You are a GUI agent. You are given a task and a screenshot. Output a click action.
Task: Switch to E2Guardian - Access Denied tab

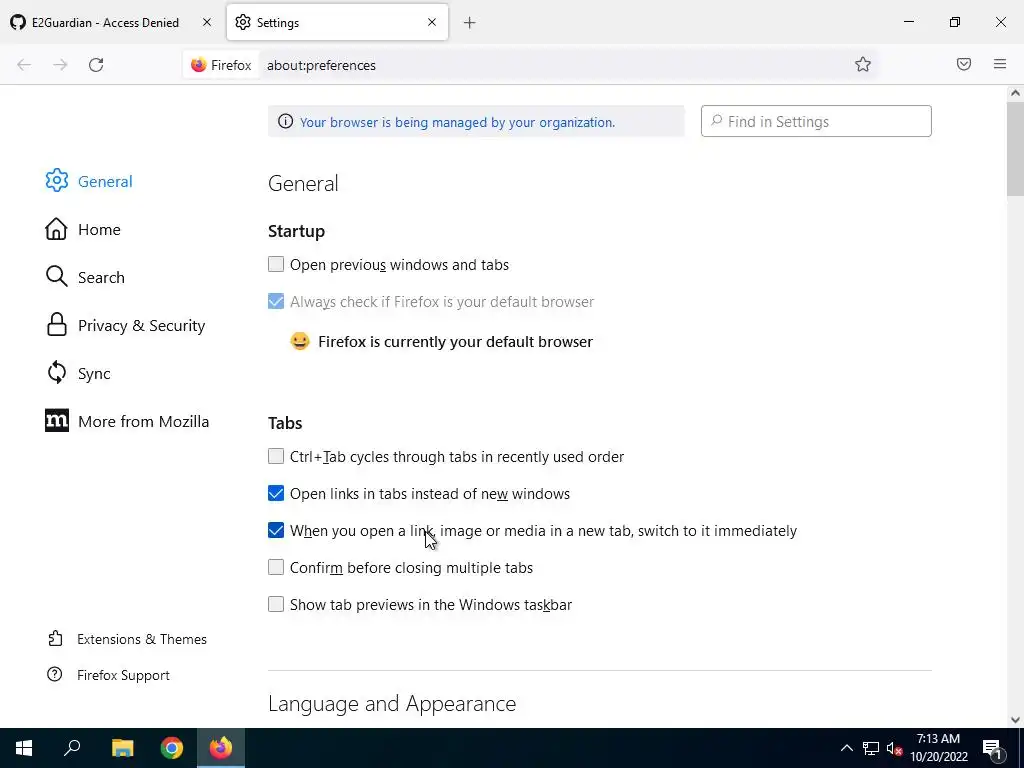coord(104,22)
